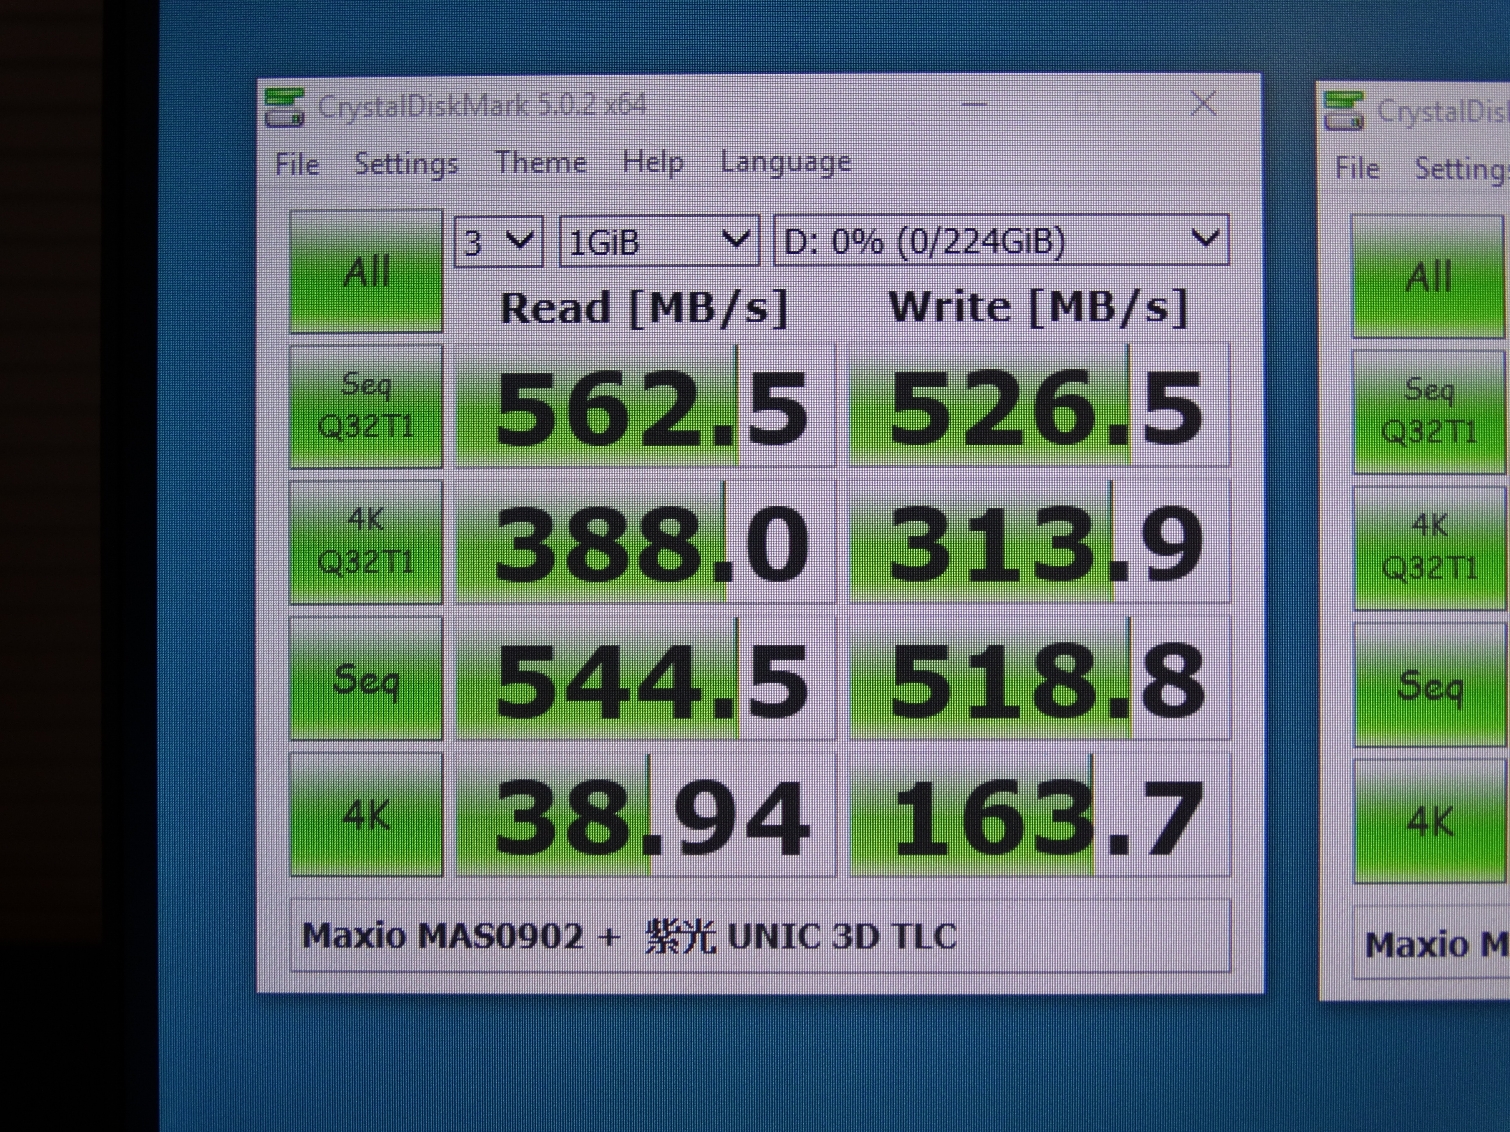The image size is (1510, 1132).
Task: Click the second window's CrystalDiskMark title icon
Action: [1344, 110]
